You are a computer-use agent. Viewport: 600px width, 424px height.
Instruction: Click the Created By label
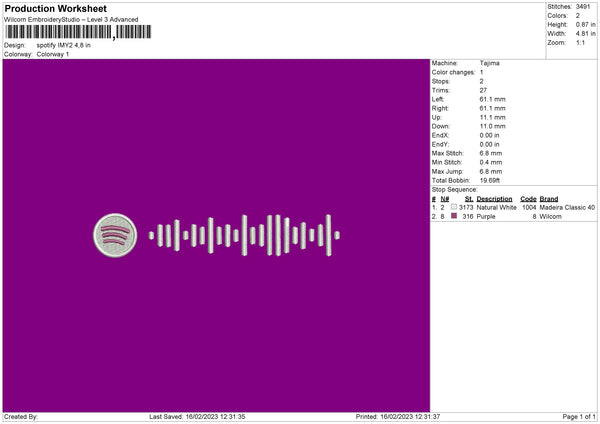point(21,417)
